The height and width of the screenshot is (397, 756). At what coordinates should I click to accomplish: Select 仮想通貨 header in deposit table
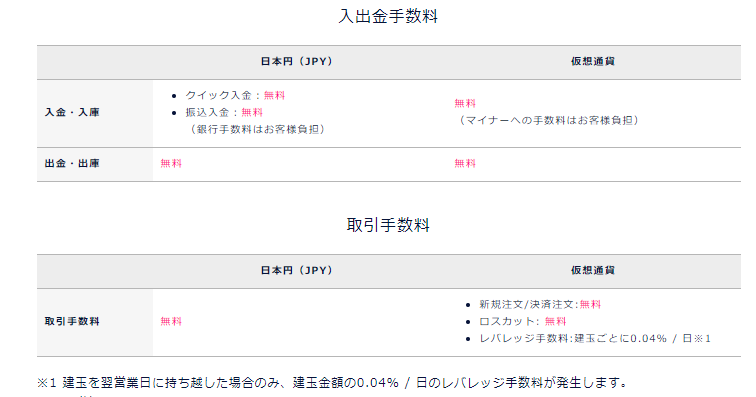(593, 61)
